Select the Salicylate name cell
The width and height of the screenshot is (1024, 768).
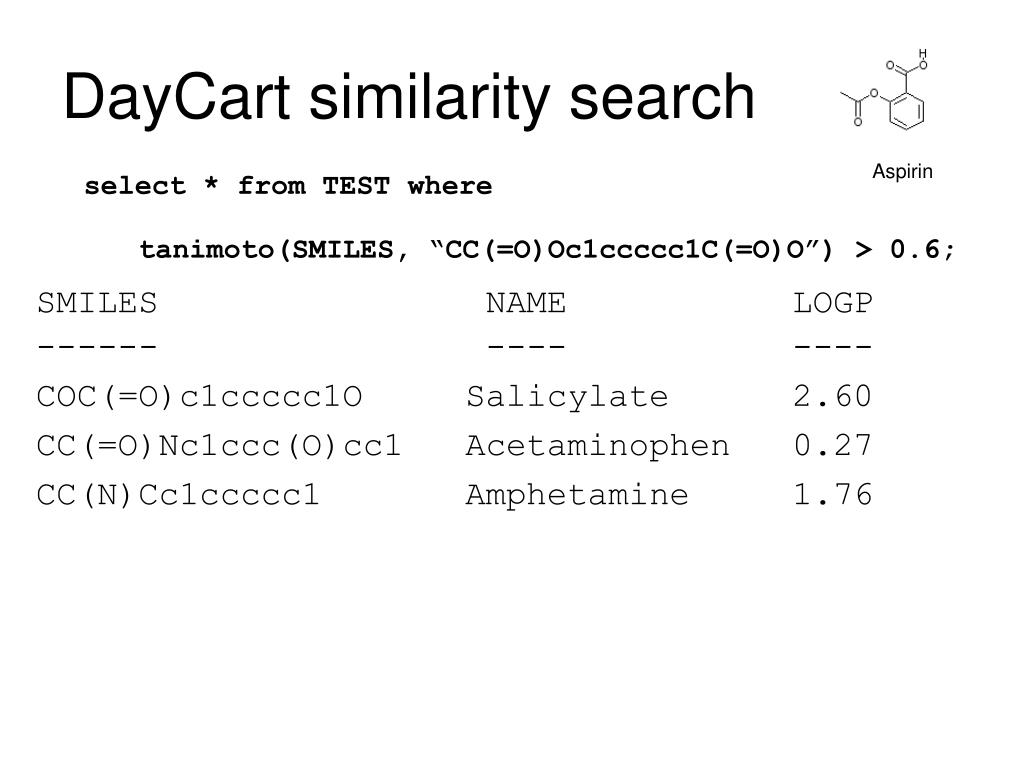[x=567, y=396]
